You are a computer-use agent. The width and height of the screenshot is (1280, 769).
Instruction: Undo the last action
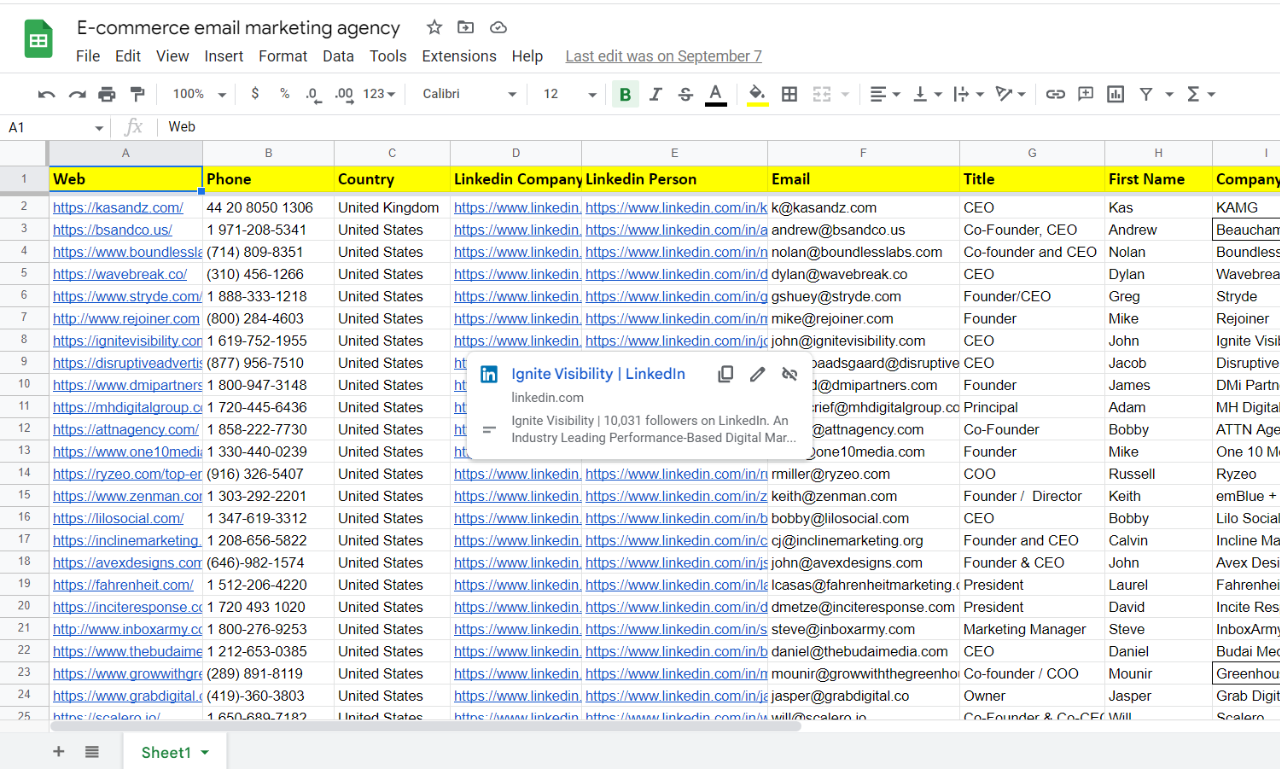click(x=47, y=93)
